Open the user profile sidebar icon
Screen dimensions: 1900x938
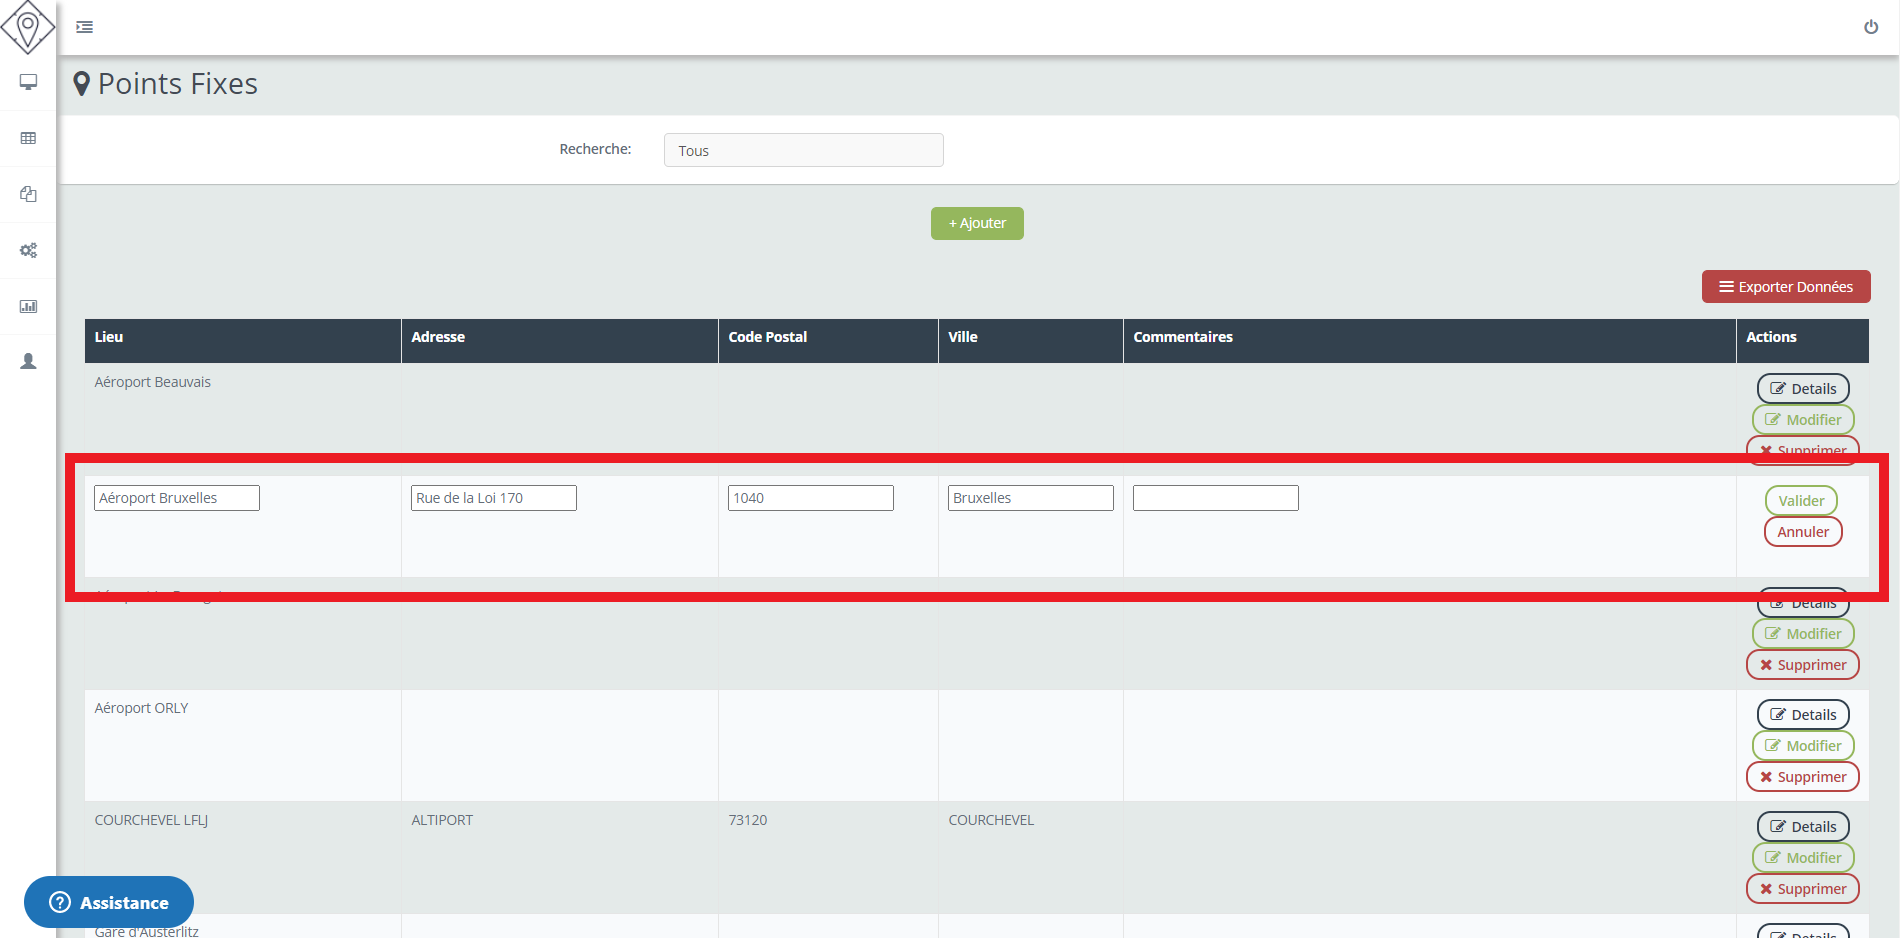(x=28, y=361)
